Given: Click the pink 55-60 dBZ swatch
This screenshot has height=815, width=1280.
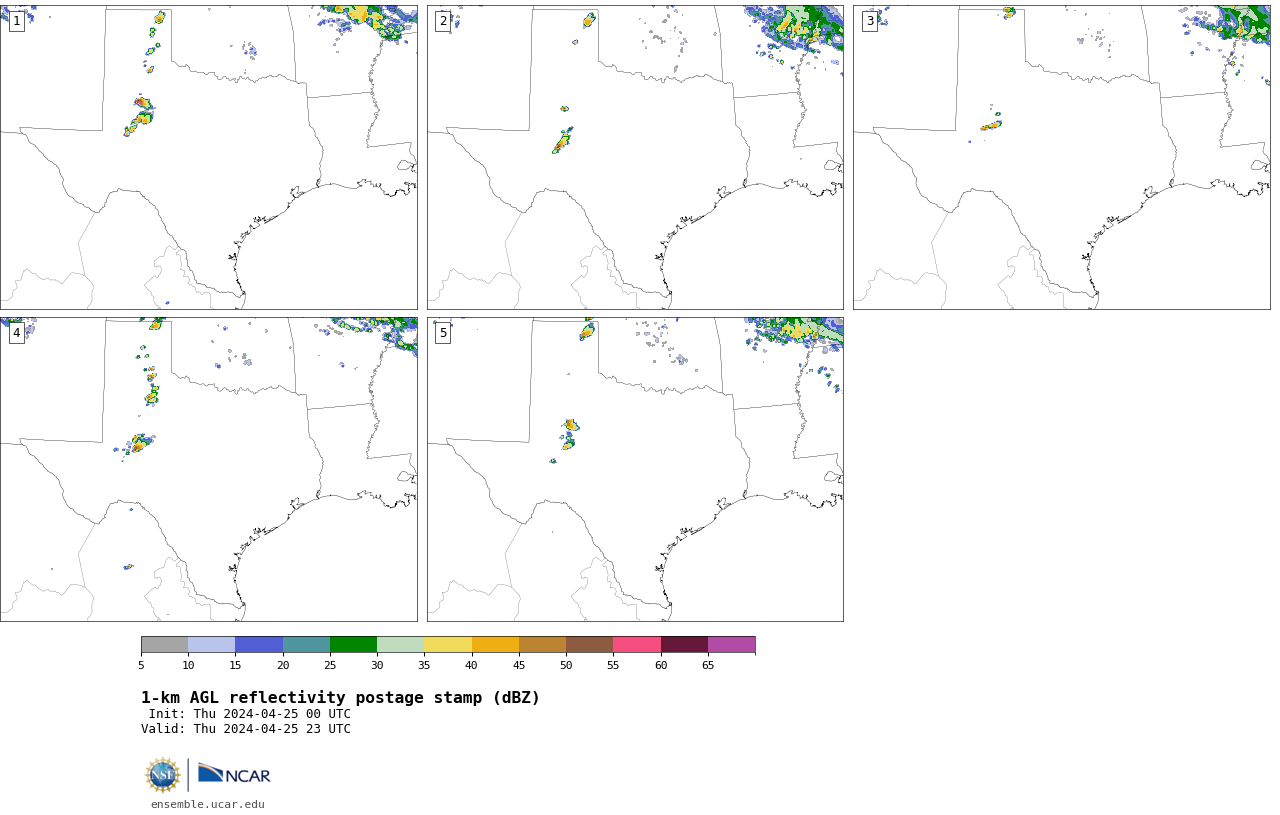Looking at the screenshot, I should tap(637, 644).
